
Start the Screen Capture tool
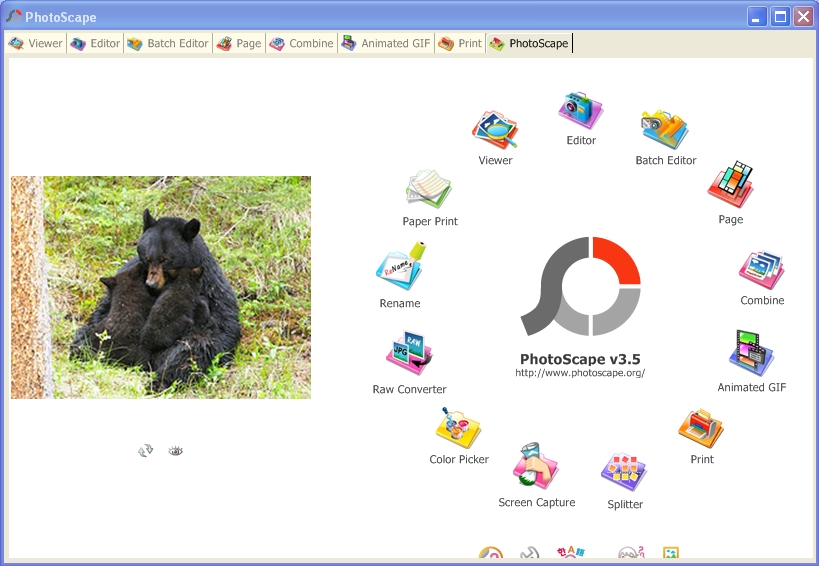point(535,466)
